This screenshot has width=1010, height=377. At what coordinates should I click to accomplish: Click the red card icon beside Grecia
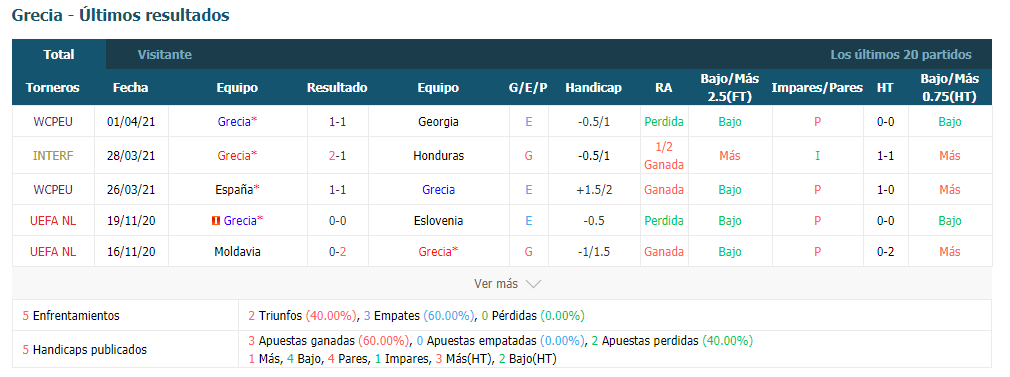tap(216, 221)
